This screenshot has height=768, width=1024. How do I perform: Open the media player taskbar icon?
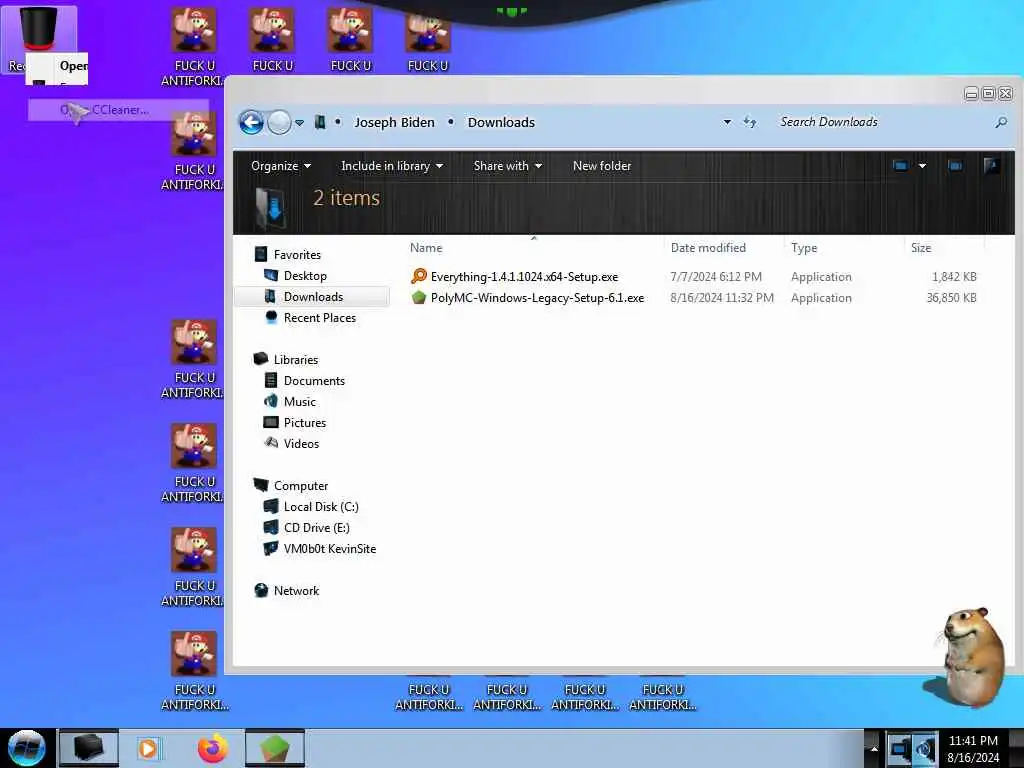point(148,748)
